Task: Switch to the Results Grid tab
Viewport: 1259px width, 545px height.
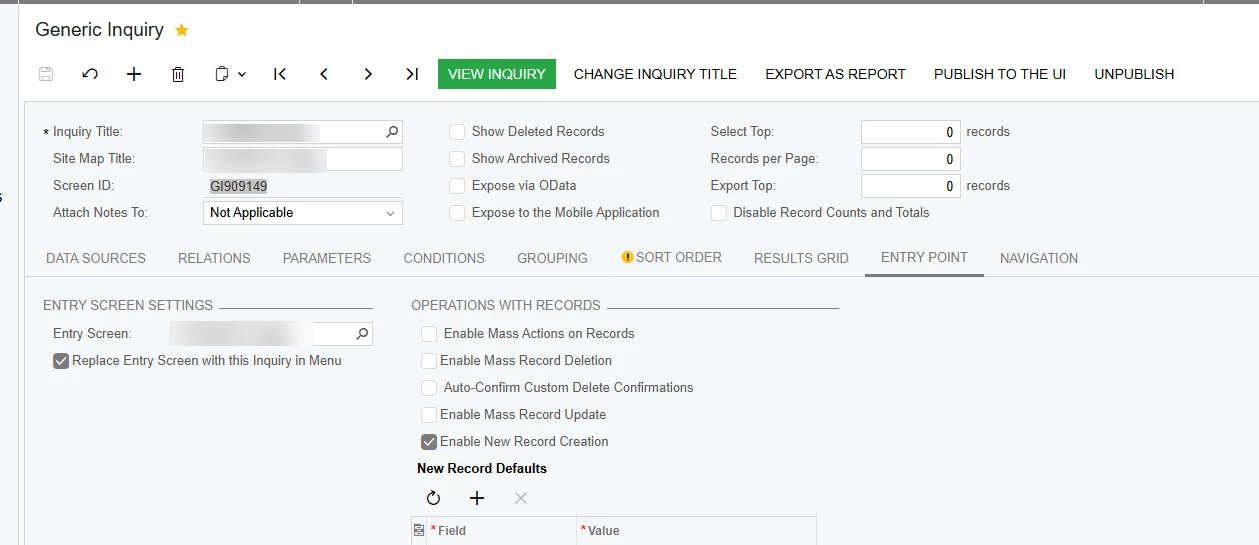Action: 801,258
